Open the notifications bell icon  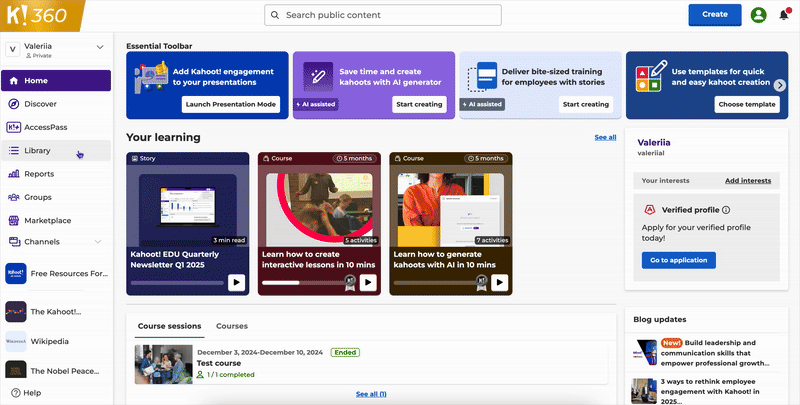coord(783,15)
